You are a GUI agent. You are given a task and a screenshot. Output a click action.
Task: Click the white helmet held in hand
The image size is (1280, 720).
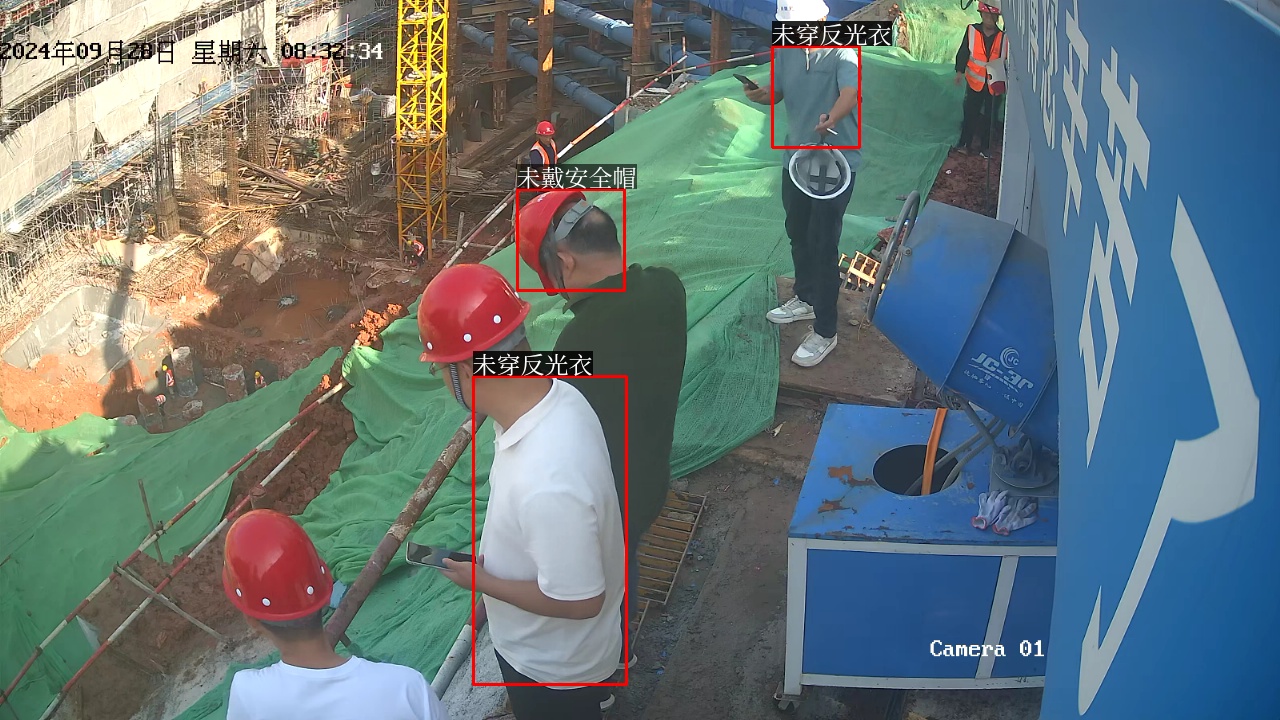(x=819, y=171)
